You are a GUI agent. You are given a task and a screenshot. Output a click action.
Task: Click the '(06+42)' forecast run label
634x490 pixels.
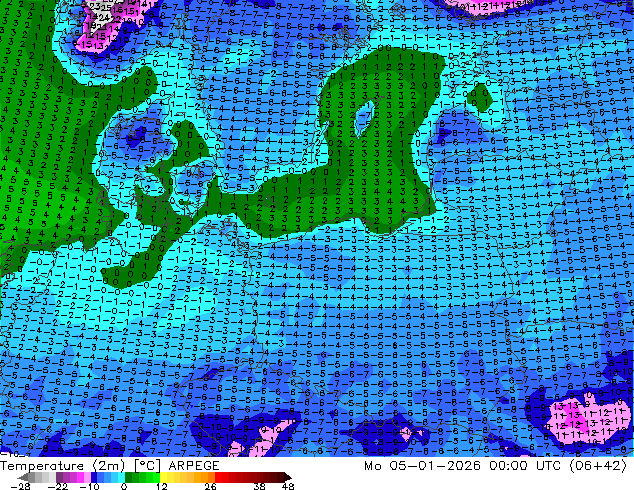coord(598,466)
